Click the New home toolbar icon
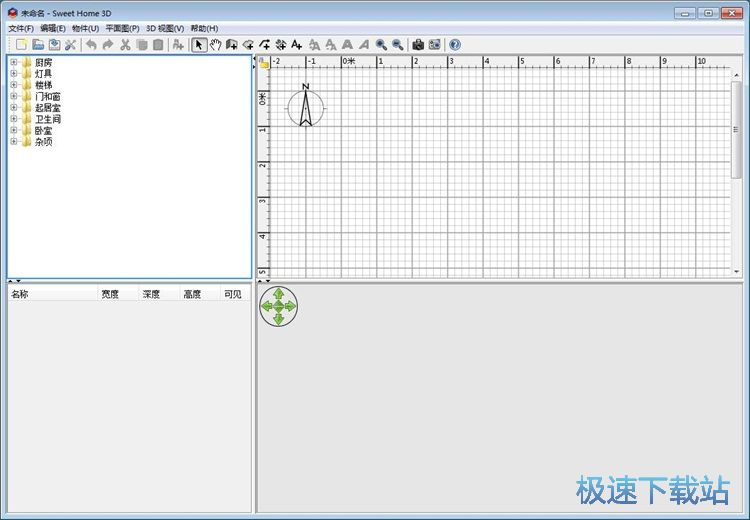750x520 pixels. click(x=21, y=44)
